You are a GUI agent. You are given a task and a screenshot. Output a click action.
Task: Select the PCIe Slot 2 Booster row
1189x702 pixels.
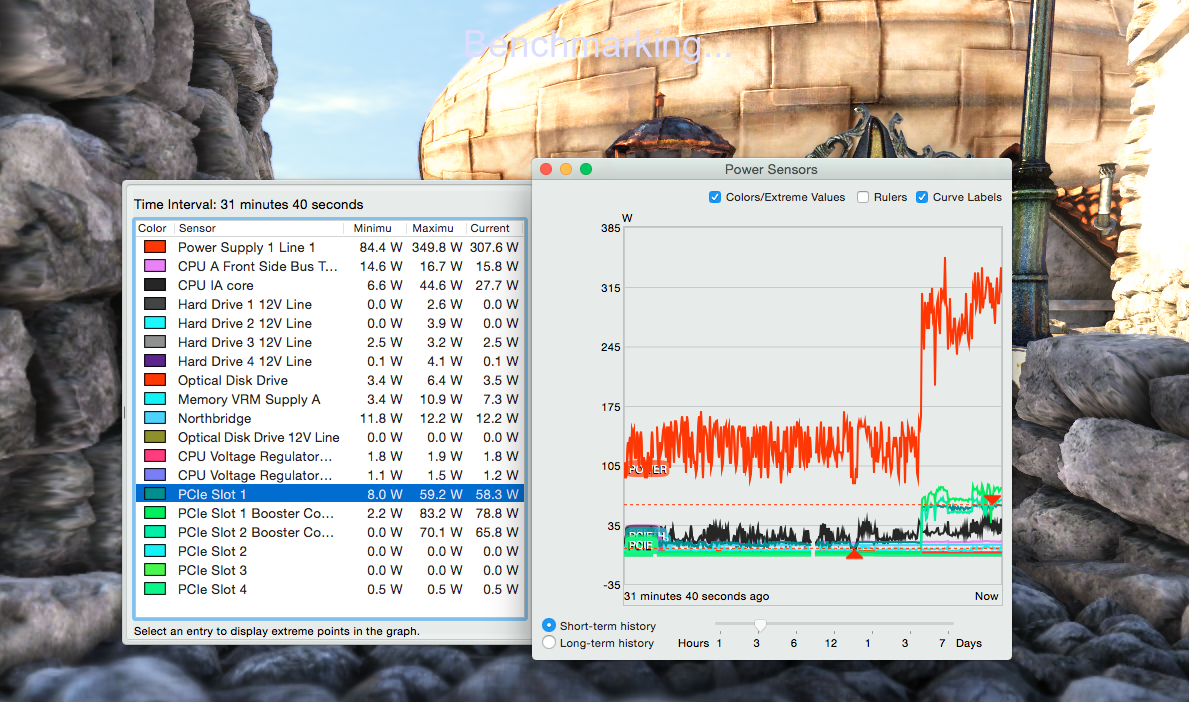coord(330,532)
